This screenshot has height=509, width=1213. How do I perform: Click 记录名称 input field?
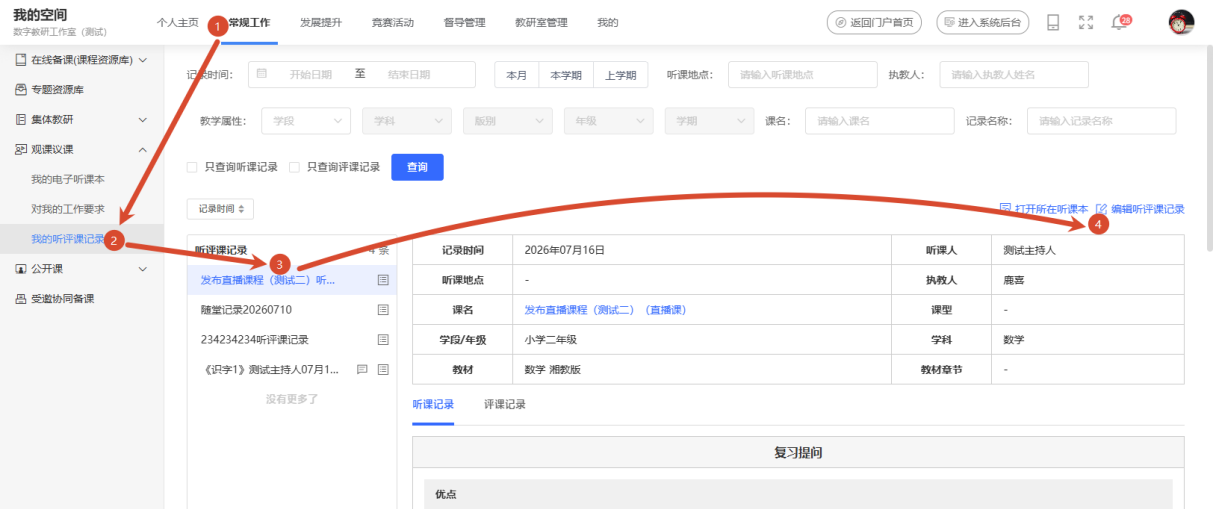point(1101,120)
